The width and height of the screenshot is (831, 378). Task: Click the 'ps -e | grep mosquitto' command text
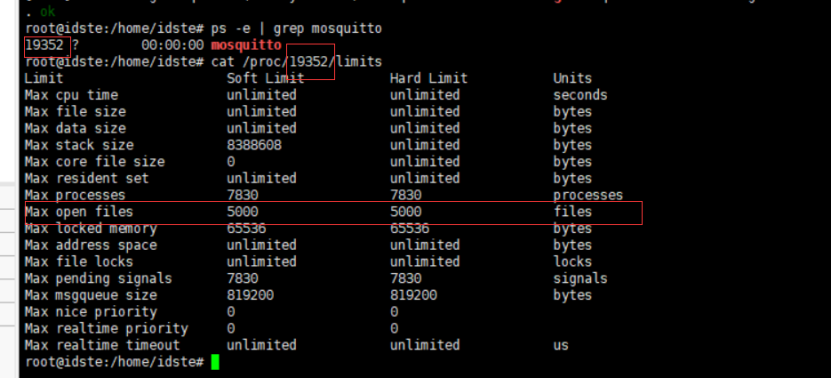pos(296,29)
